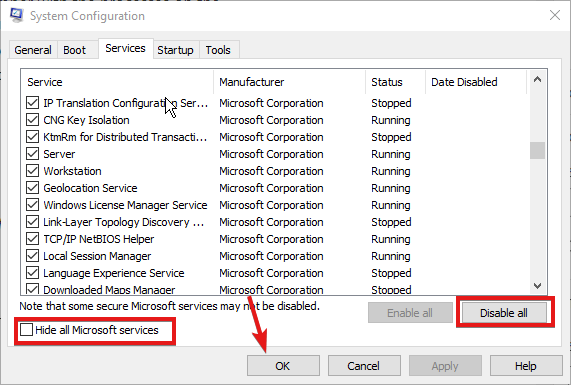Image resolution: width=571 pixels, height=385 pixels.
Task: Uncheck Windows License Manager Service
Action: click(x=32, y=205)
